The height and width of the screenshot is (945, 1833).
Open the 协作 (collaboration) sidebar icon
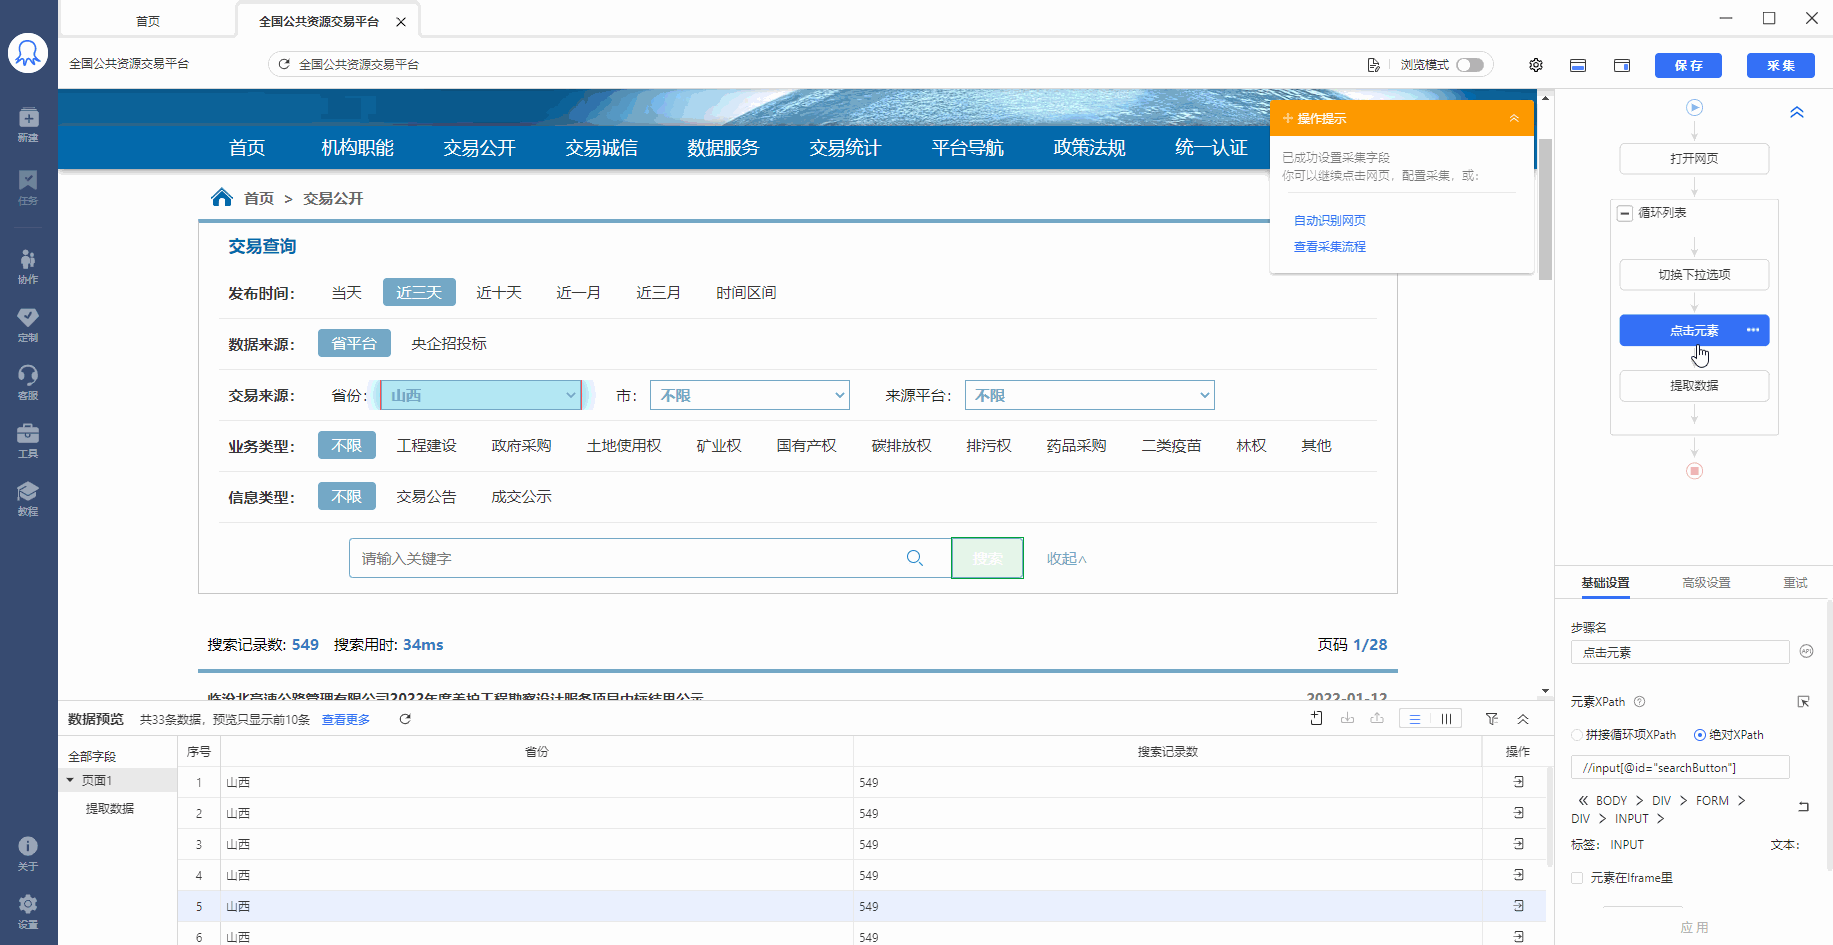coord(28,266)
